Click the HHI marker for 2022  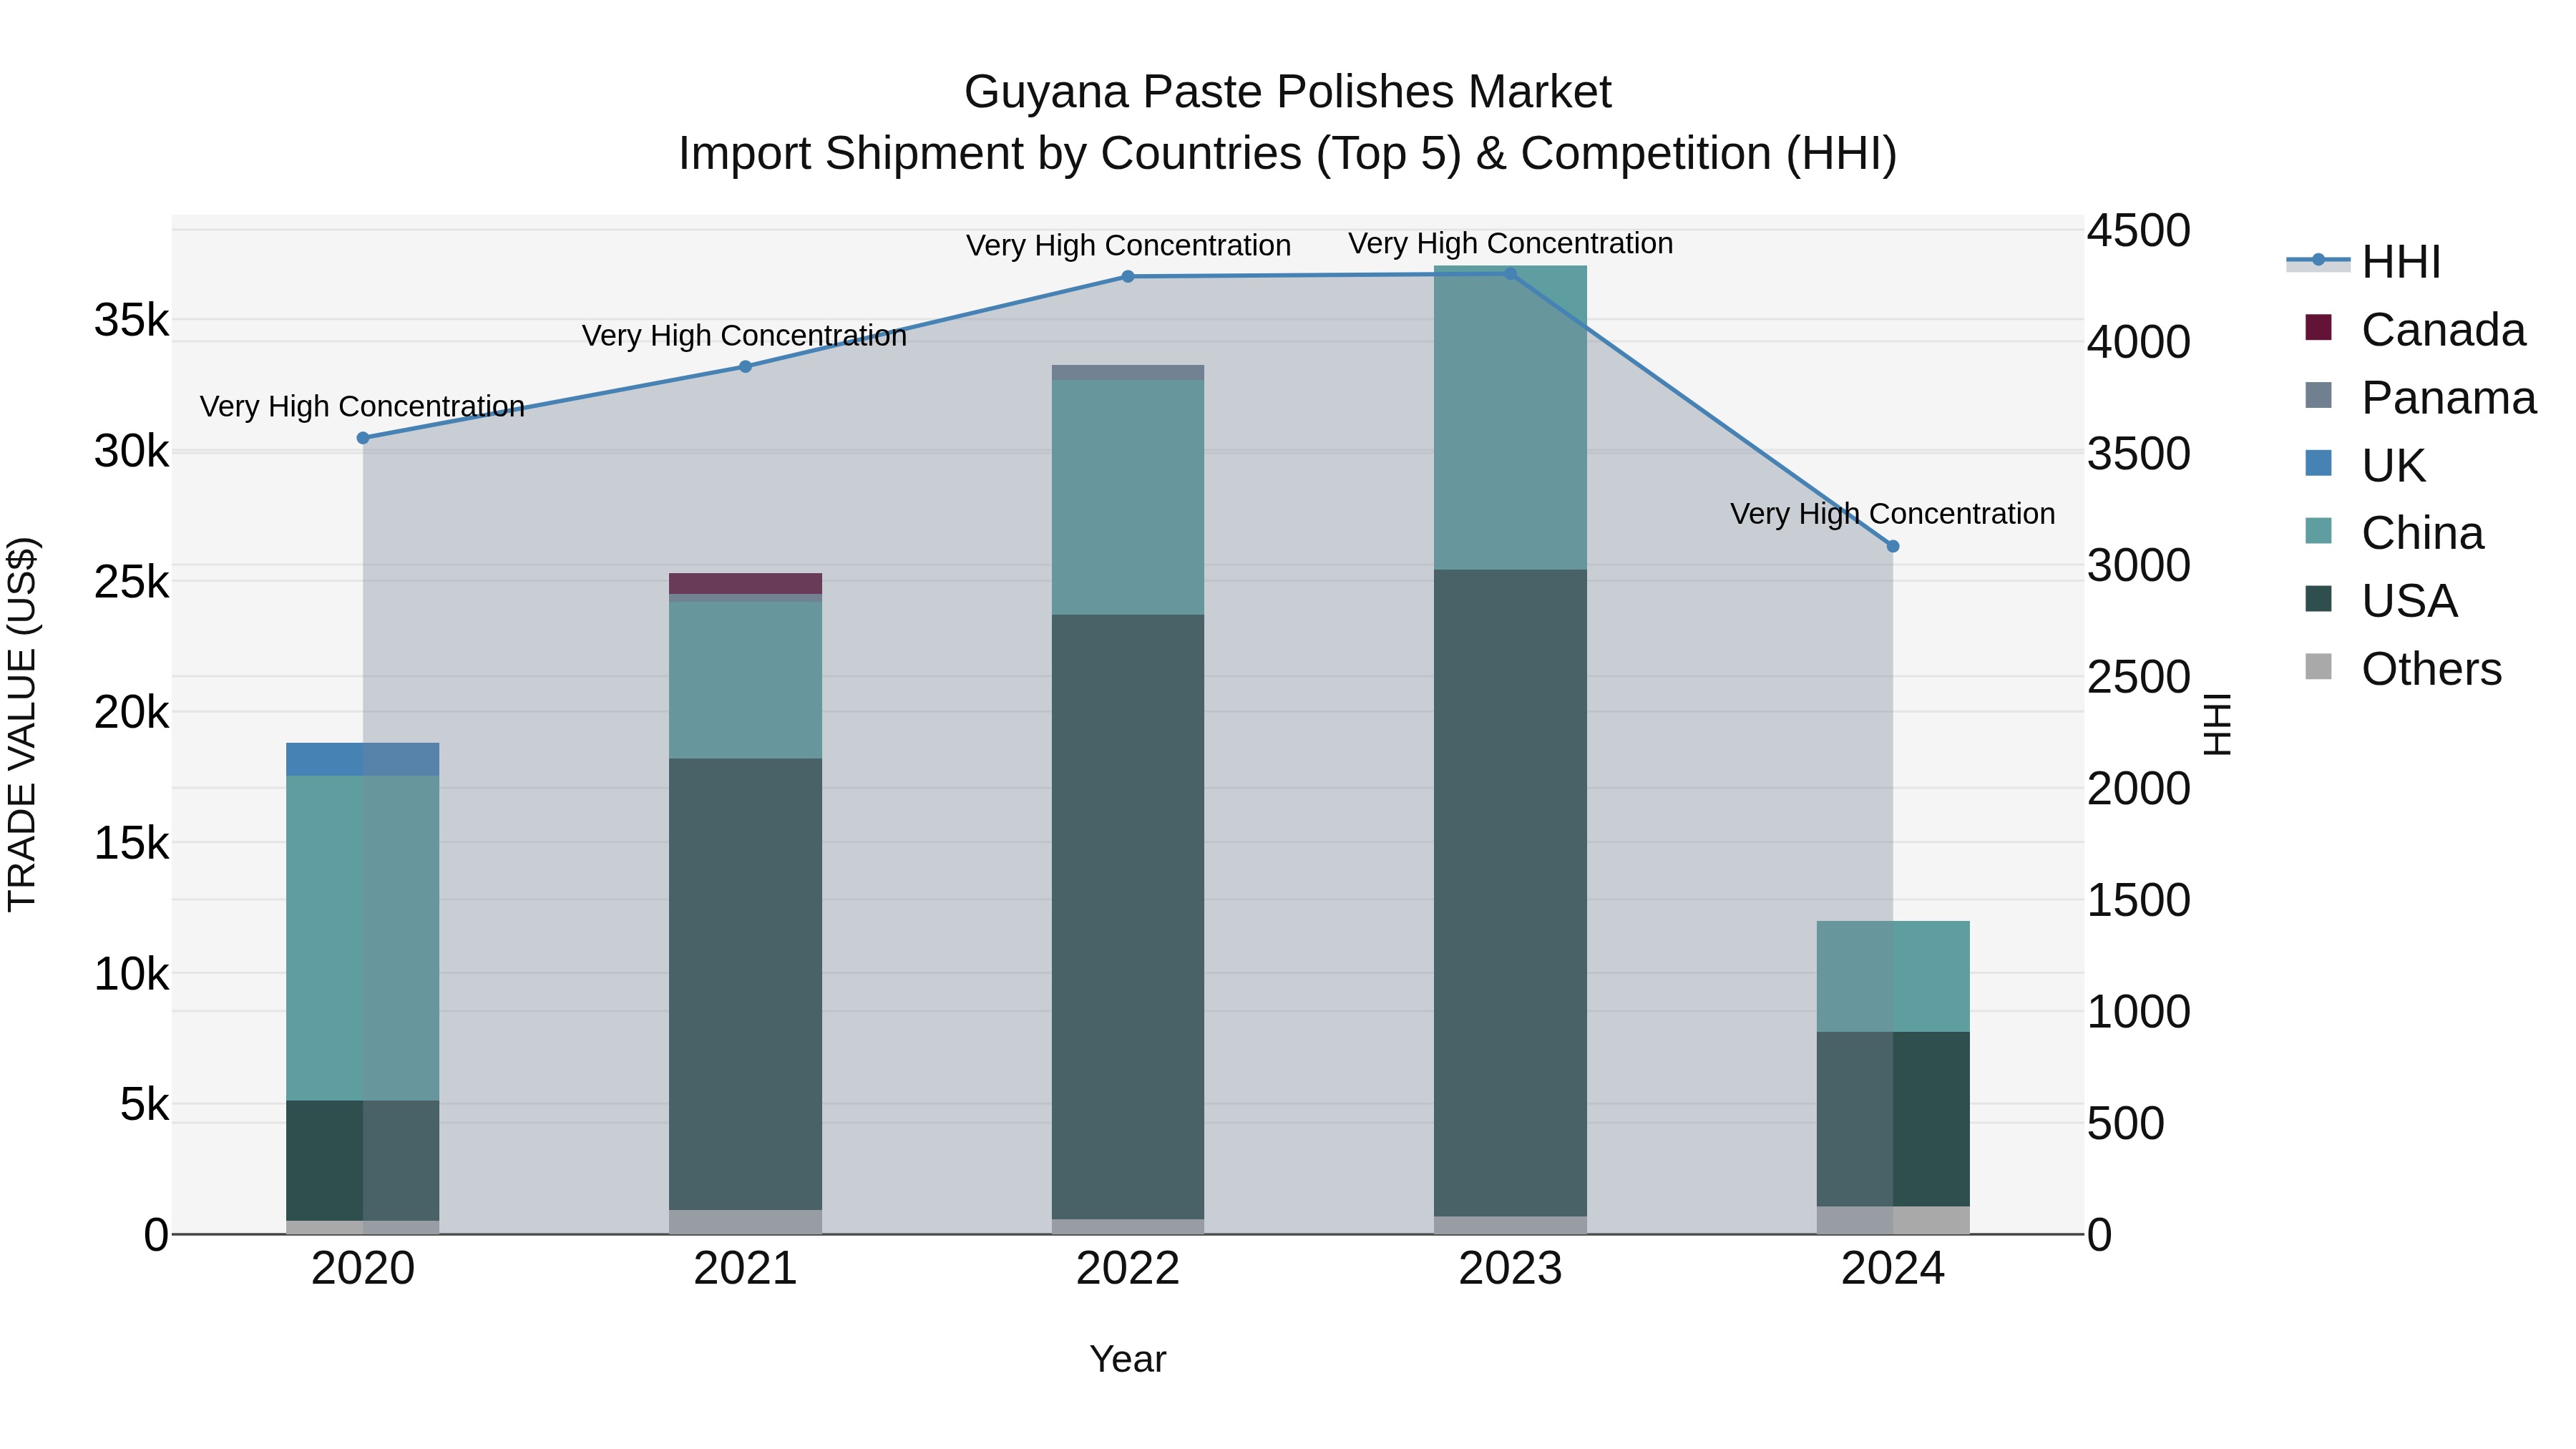click(x=1128, y=277)
